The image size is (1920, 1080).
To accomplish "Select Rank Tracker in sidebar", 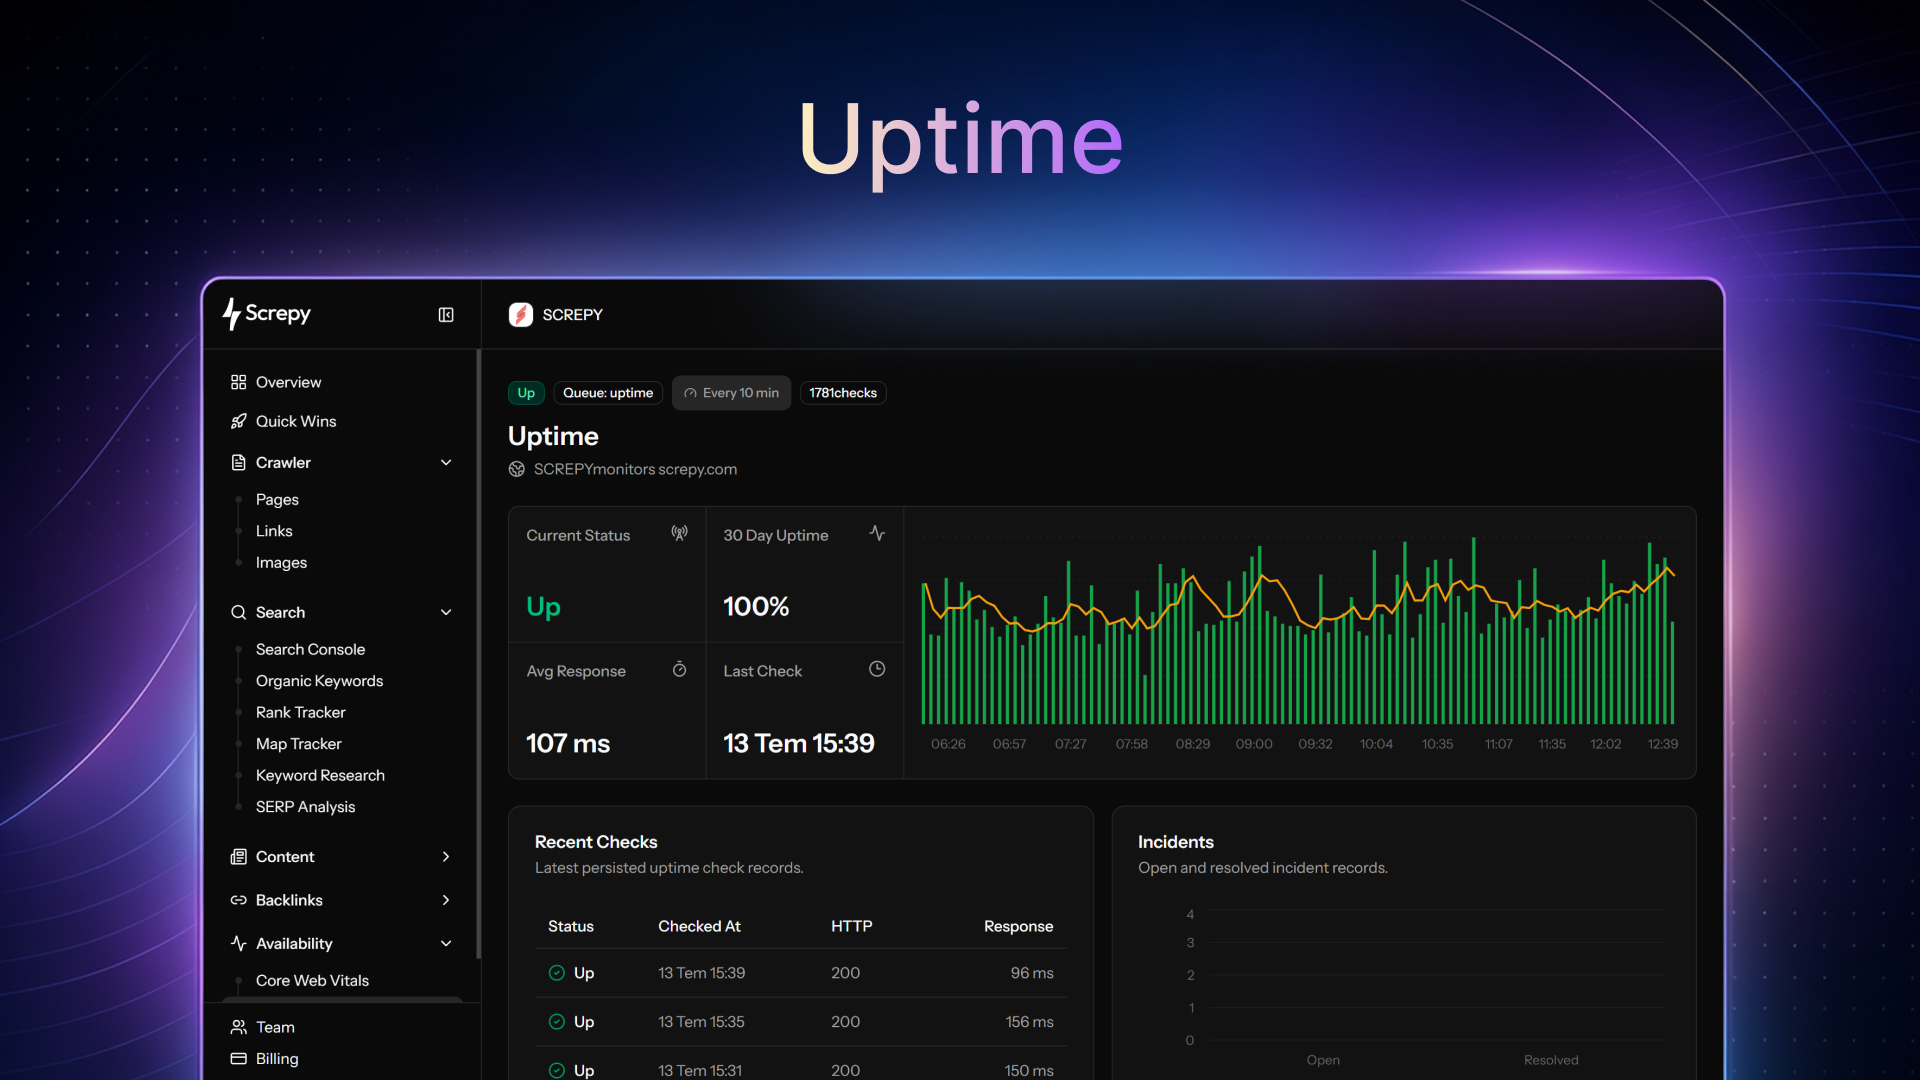I will tap(300, 712).
